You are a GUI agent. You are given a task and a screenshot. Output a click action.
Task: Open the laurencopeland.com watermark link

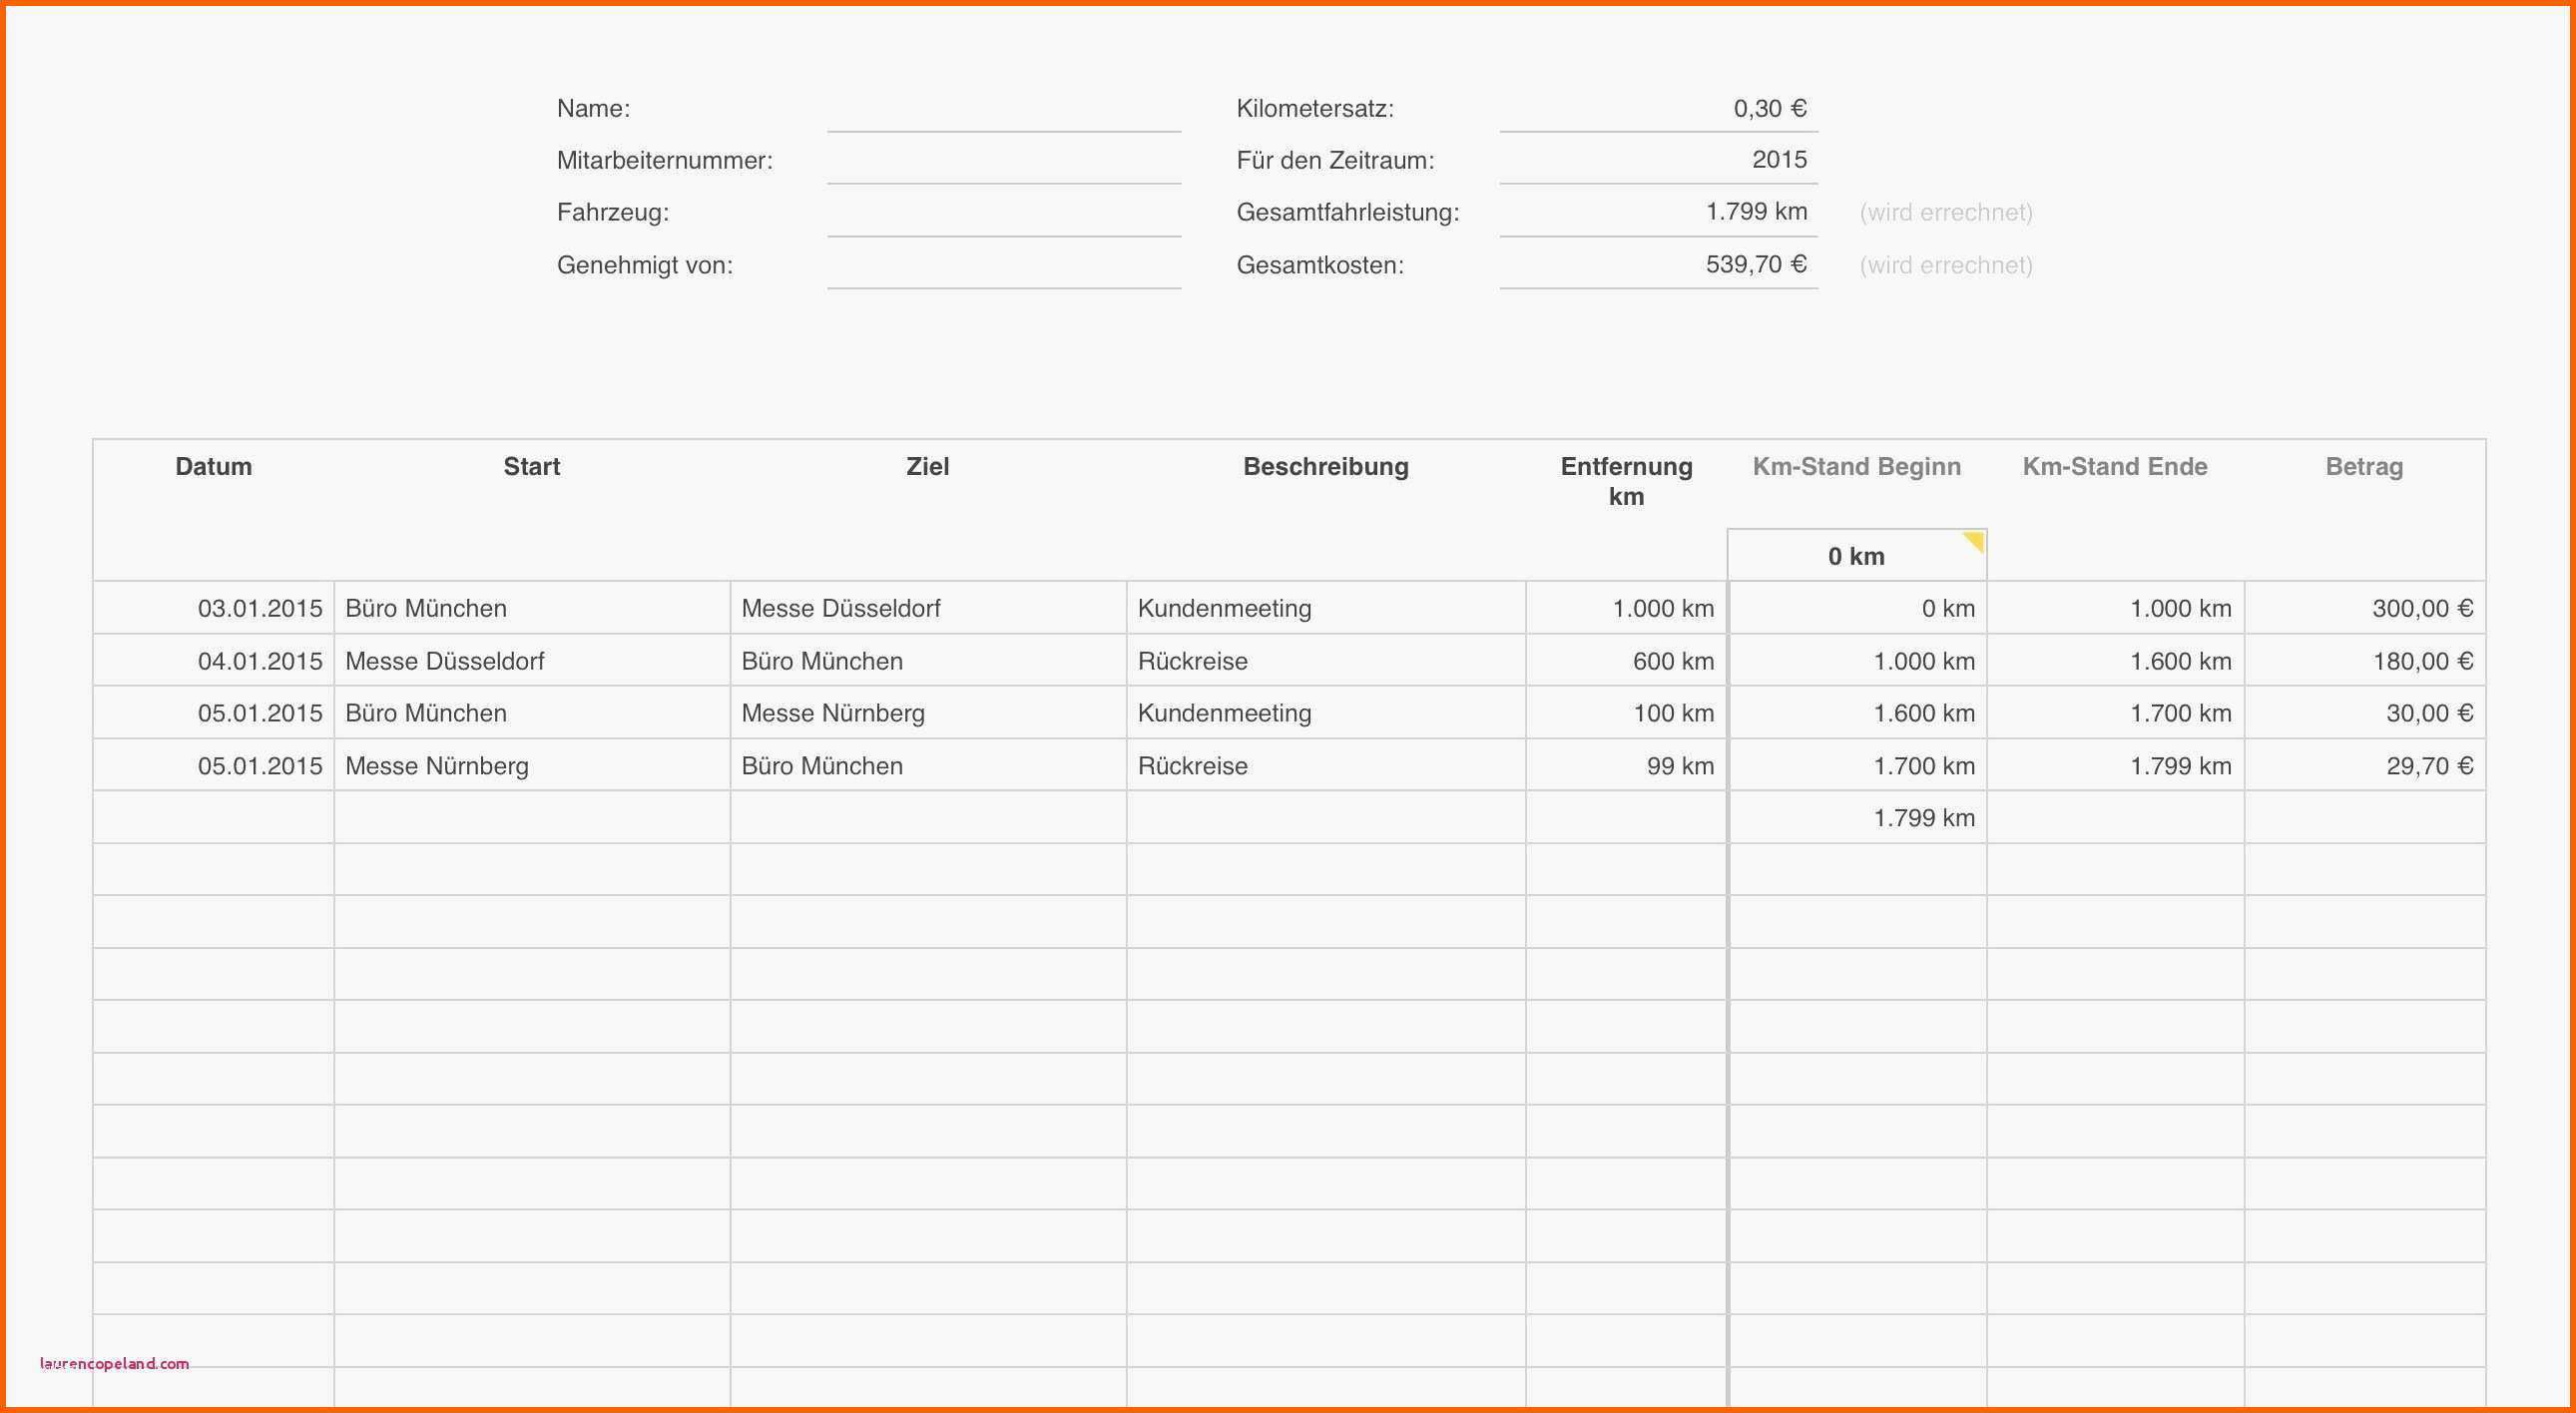(114, 1363)
